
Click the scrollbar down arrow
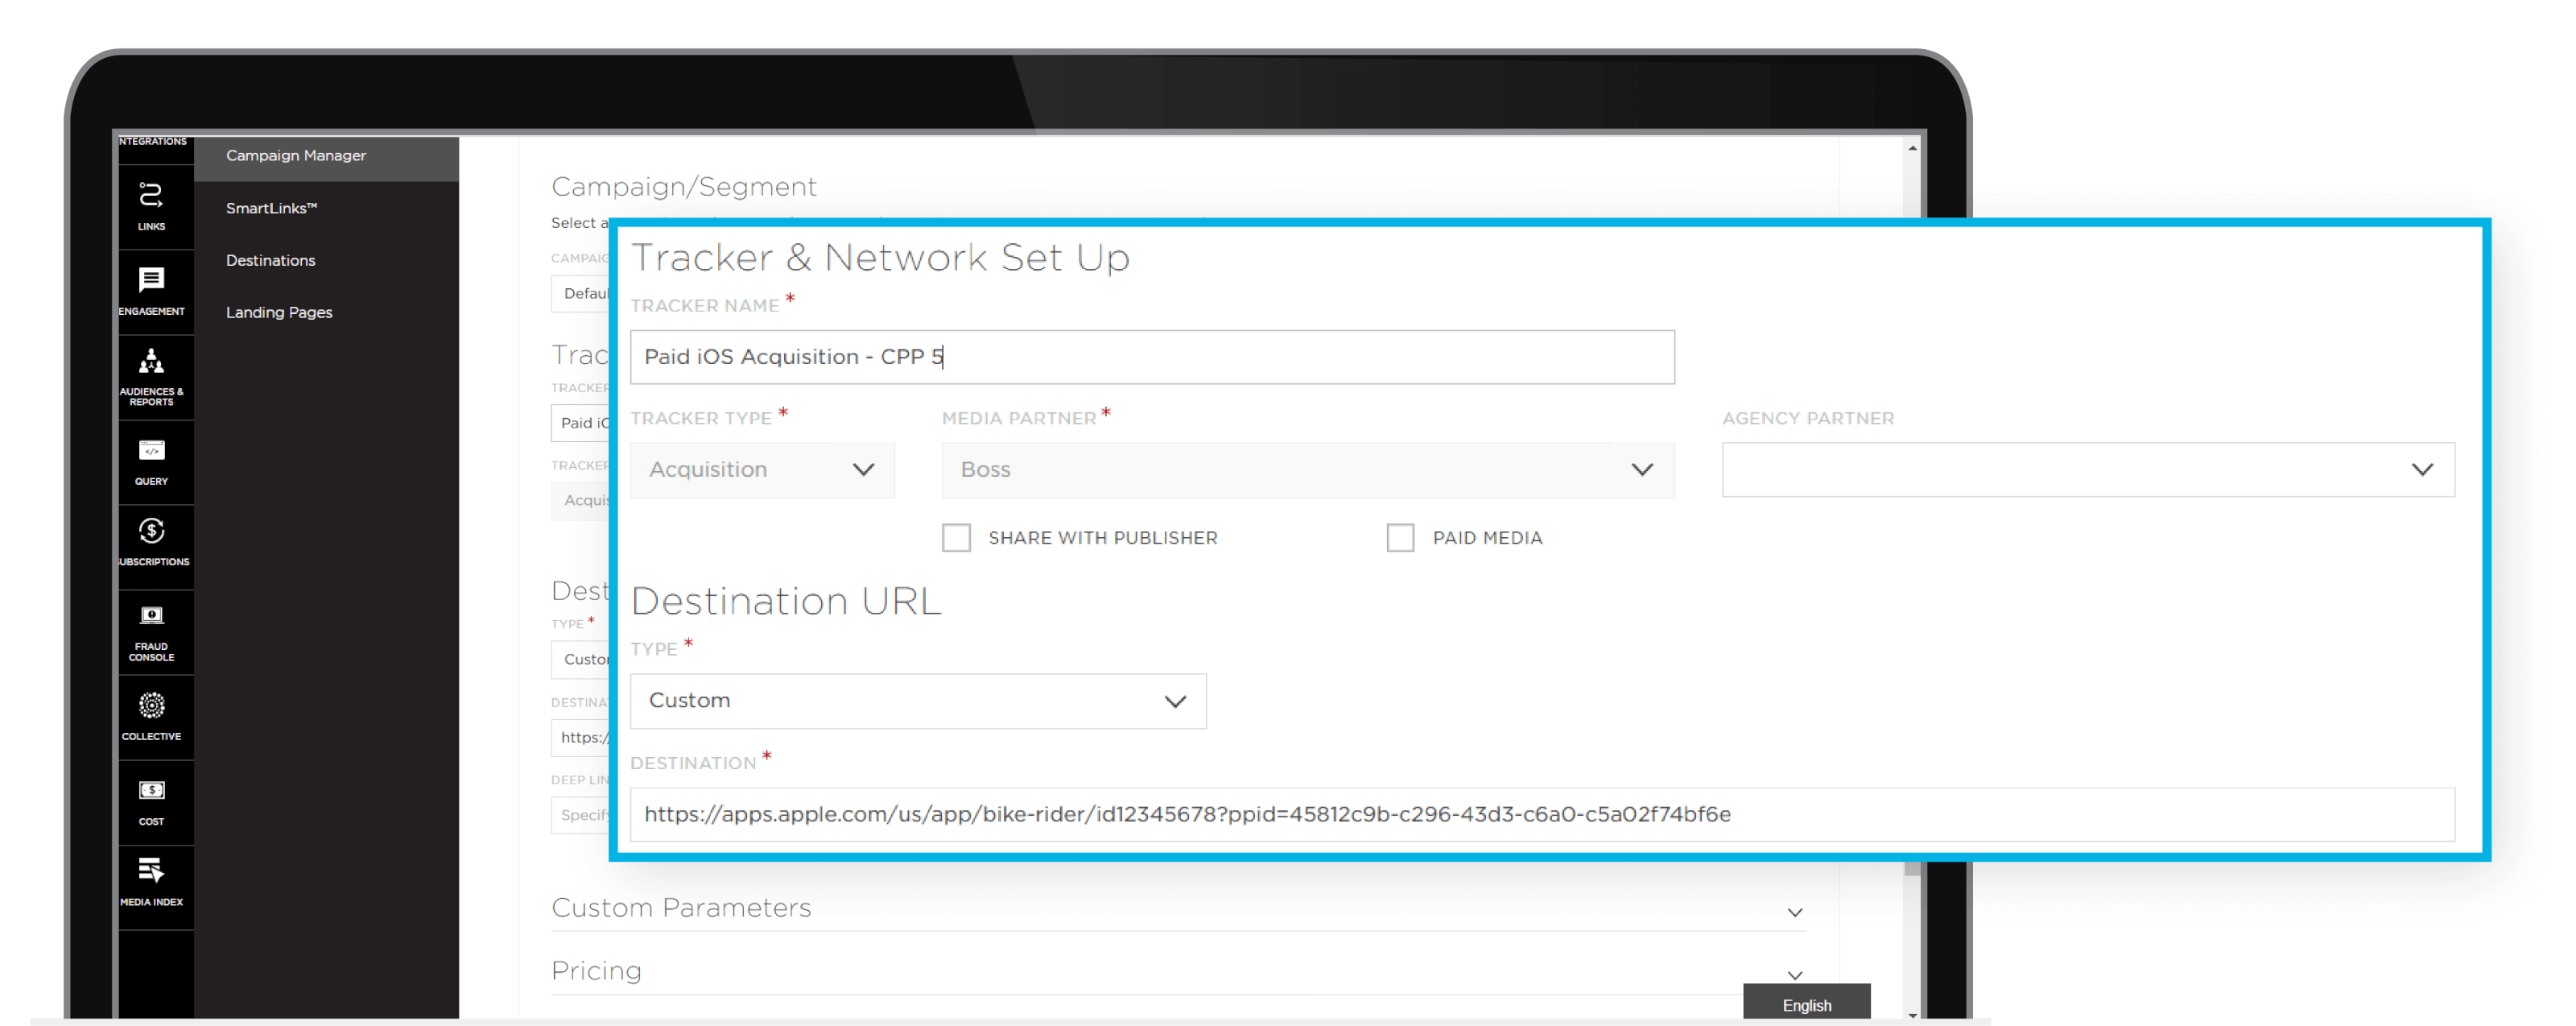point(1912,1013)
